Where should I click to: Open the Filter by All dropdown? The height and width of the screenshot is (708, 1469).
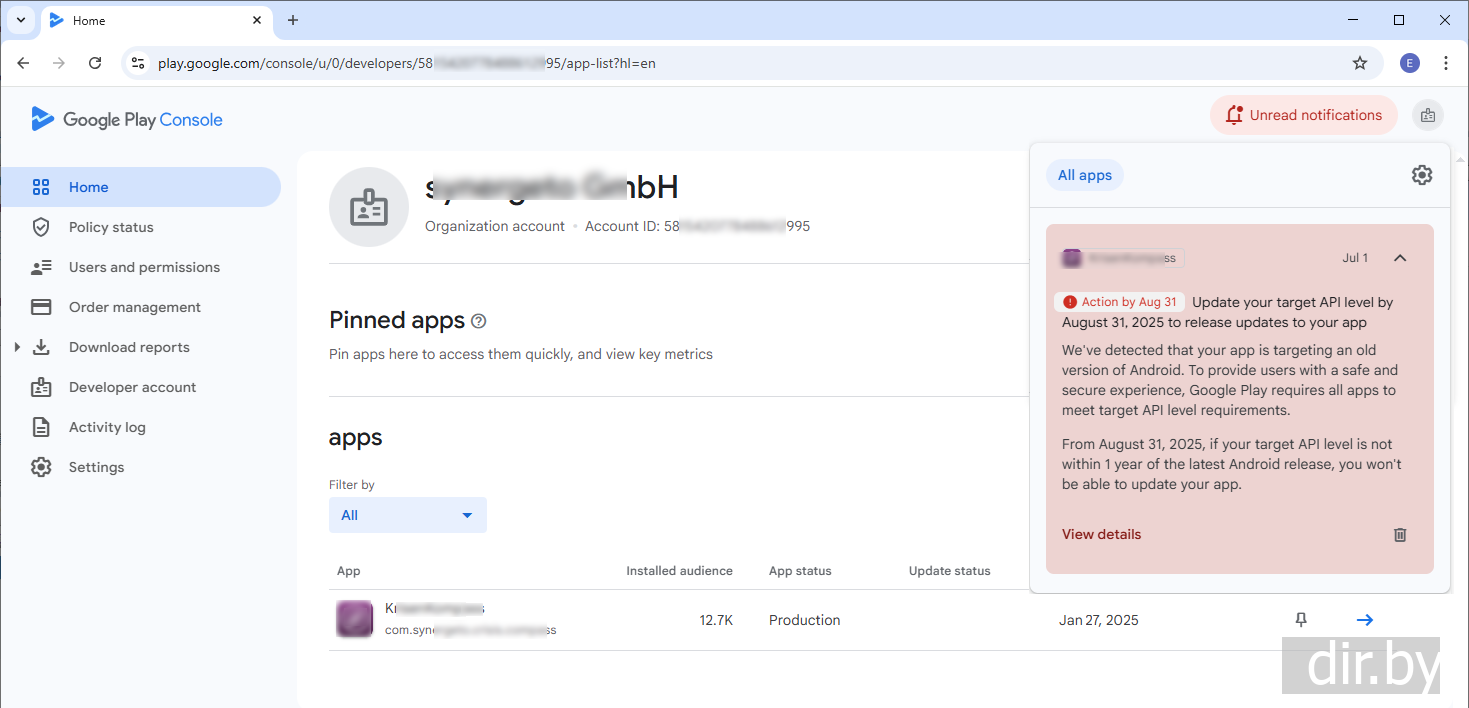pos(407,515)
